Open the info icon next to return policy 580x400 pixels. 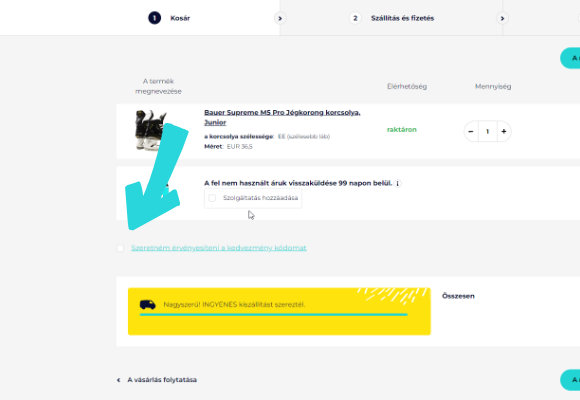coord(398,184)
